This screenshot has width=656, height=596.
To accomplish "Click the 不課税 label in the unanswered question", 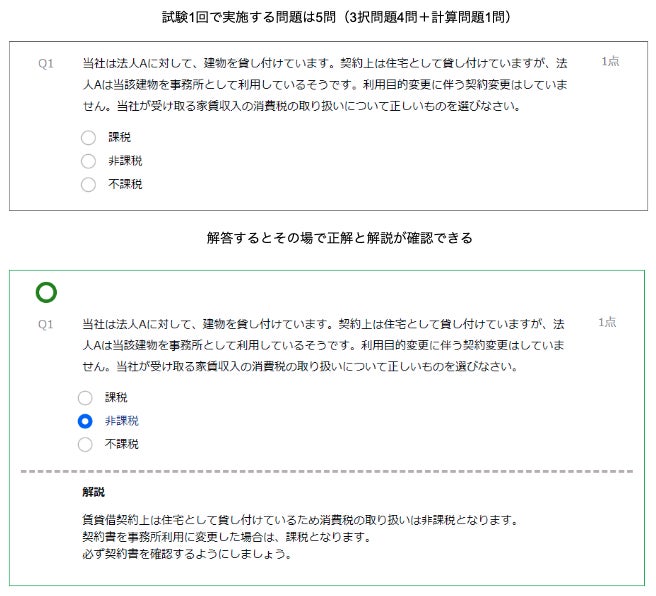I will click(x=126, y=184).
